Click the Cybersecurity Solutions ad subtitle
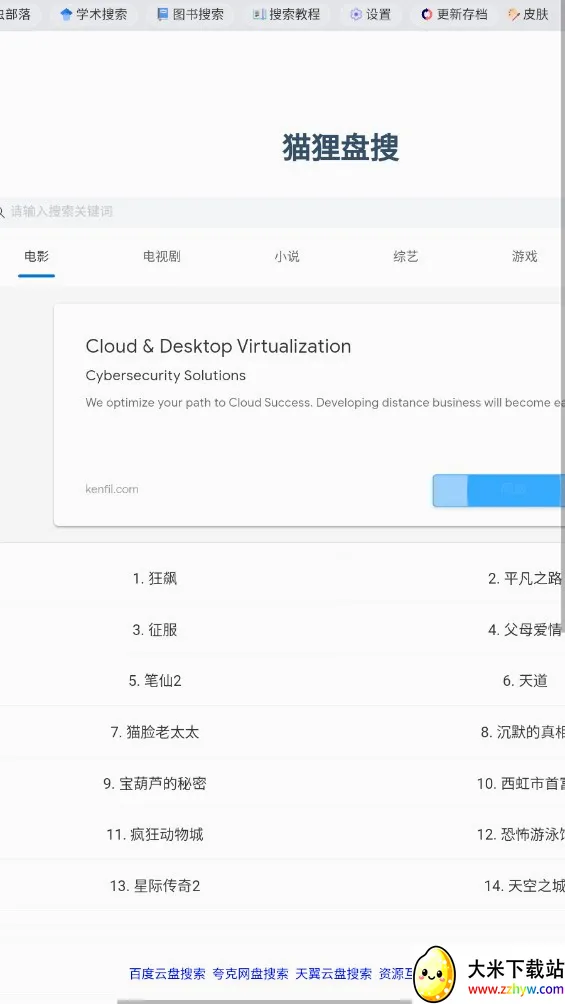This screenshot has height=1004, width=565. pyautogui.click(x=166, y=376)
